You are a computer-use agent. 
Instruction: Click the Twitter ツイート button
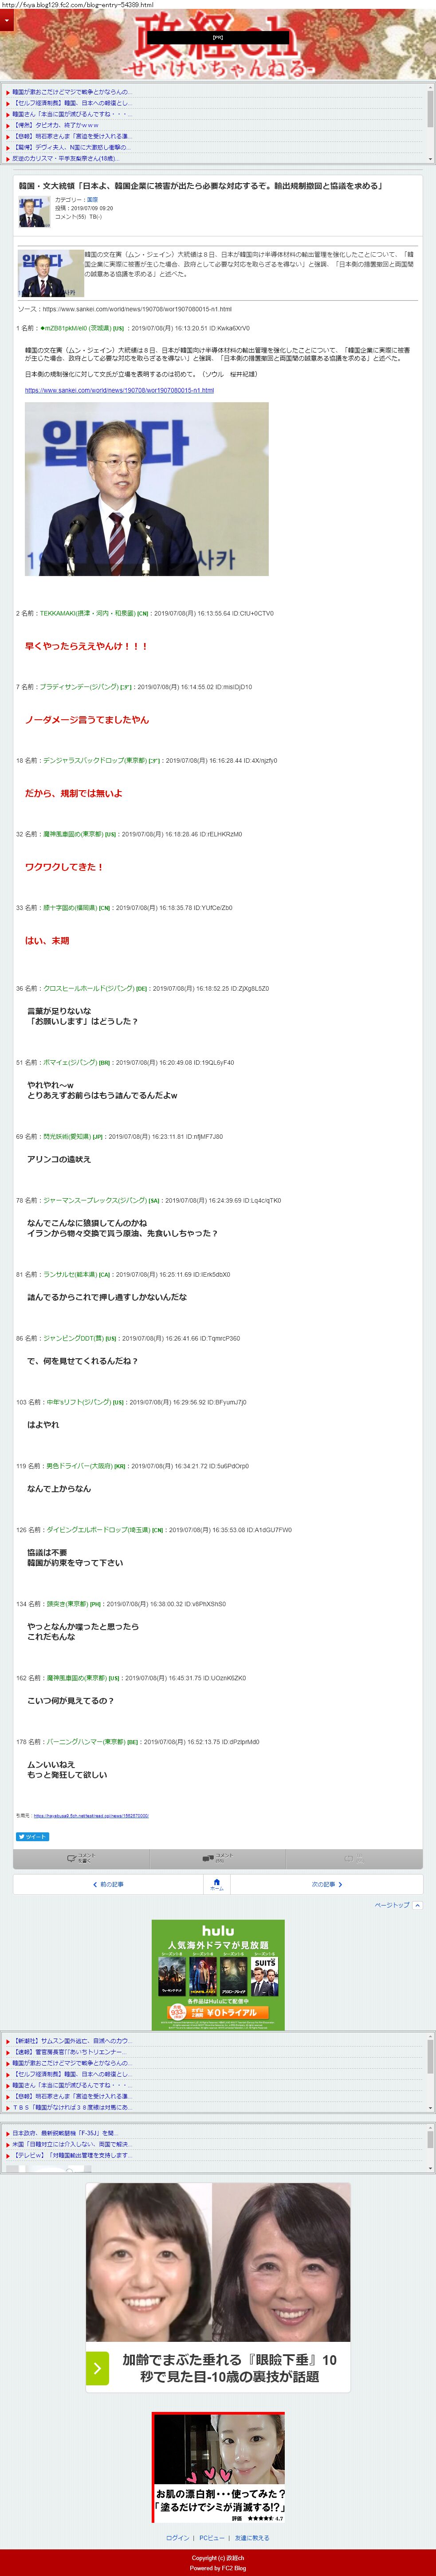32,1836
